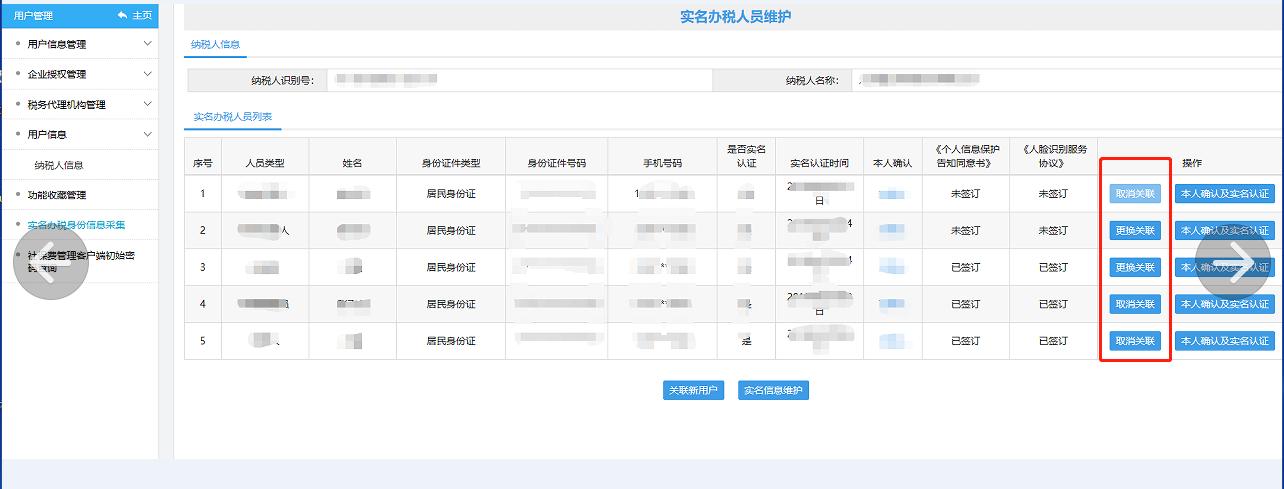Viewport: 1284px width, 489px height.
Task: Click 本人确认及实名认证 in row 5
Action: point(1225,341)
